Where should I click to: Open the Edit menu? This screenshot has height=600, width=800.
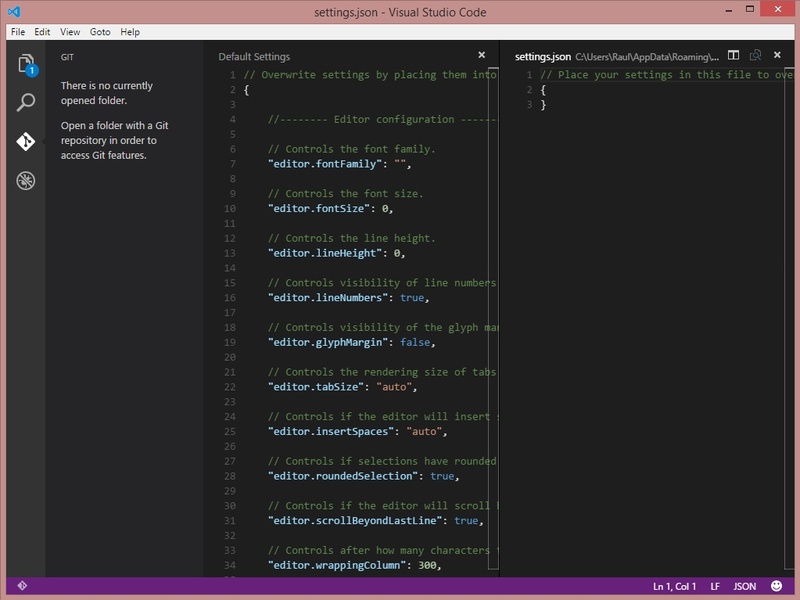[x=42, y=32]
